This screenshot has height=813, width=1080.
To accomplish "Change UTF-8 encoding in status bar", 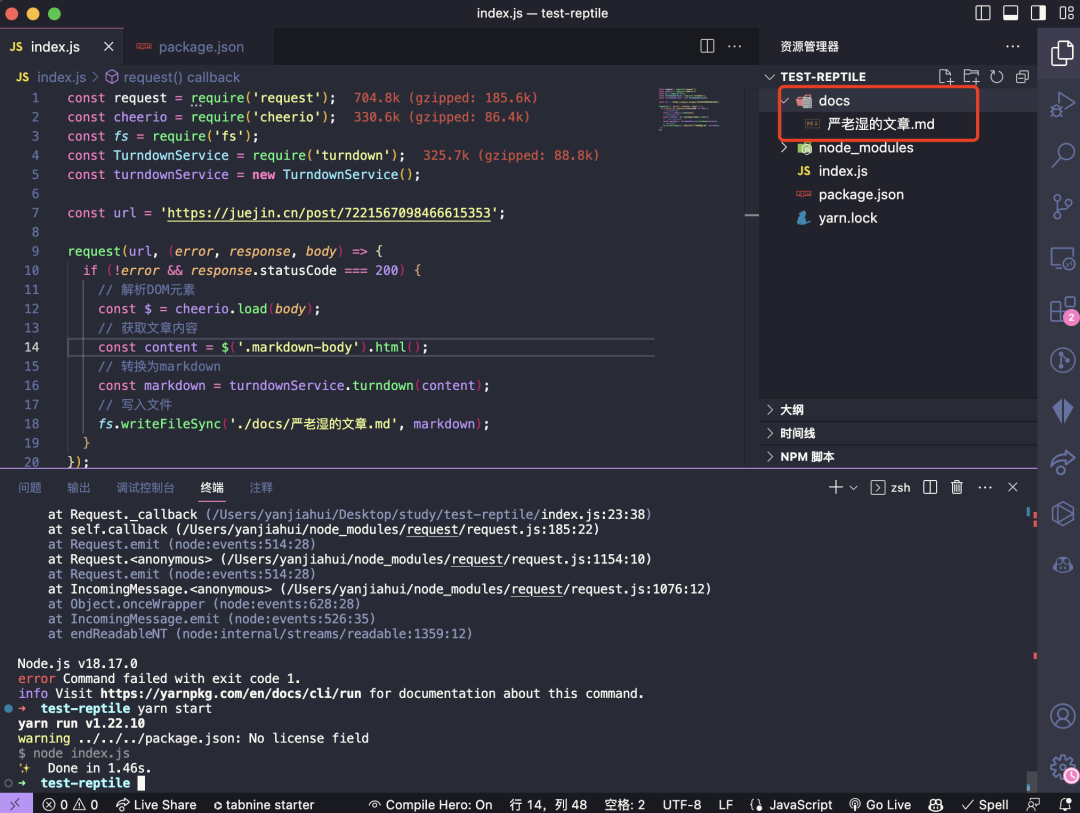I will coord(681,804).
